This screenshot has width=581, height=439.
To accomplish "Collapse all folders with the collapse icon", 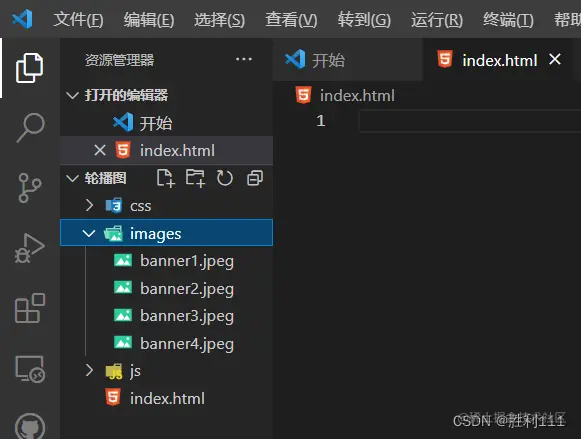I will tap(255, 178).
